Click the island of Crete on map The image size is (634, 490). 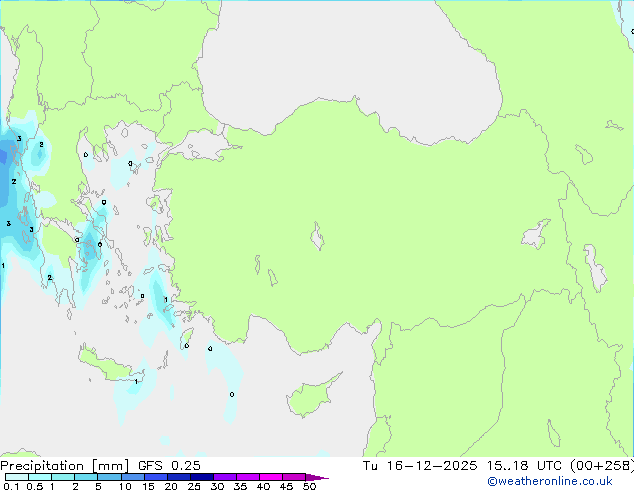107,364
